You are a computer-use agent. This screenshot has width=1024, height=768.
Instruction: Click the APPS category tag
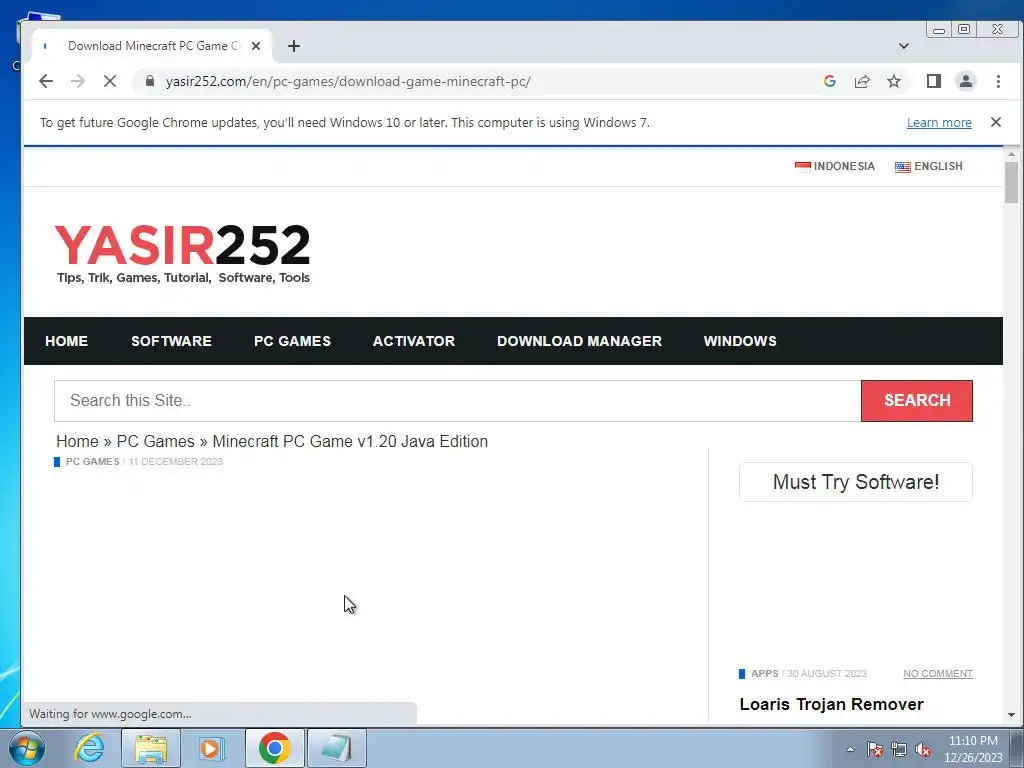pos(765,673)
